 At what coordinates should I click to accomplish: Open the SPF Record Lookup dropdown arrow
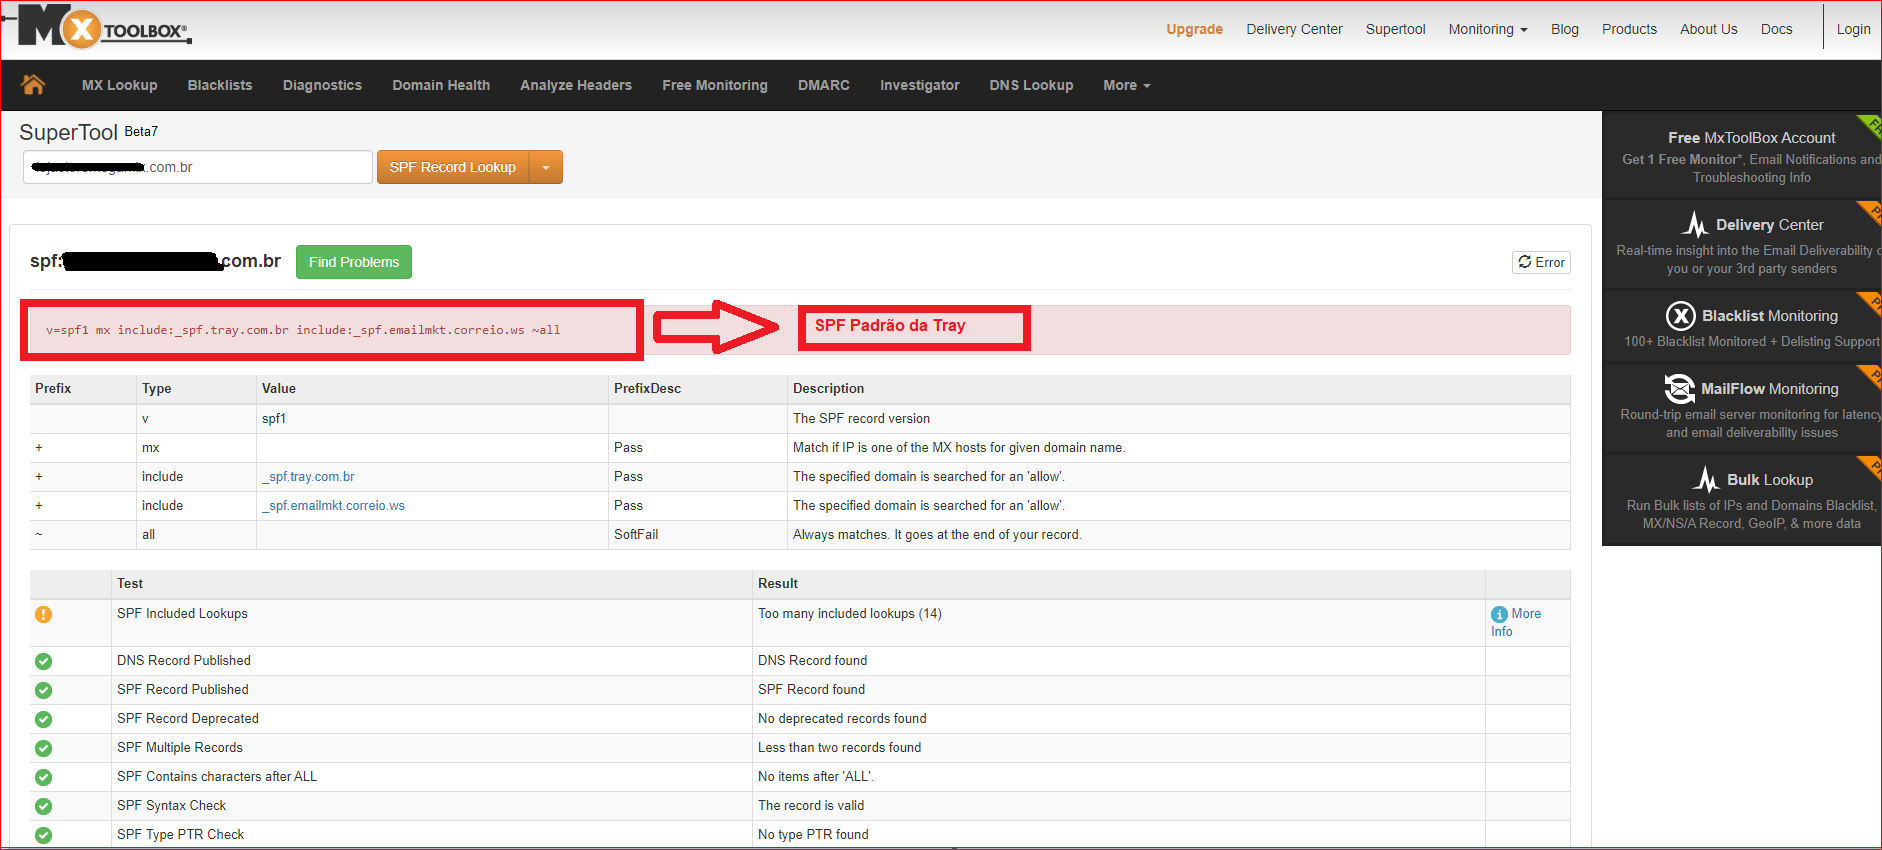pyautogui.click(x=546, y=167)
